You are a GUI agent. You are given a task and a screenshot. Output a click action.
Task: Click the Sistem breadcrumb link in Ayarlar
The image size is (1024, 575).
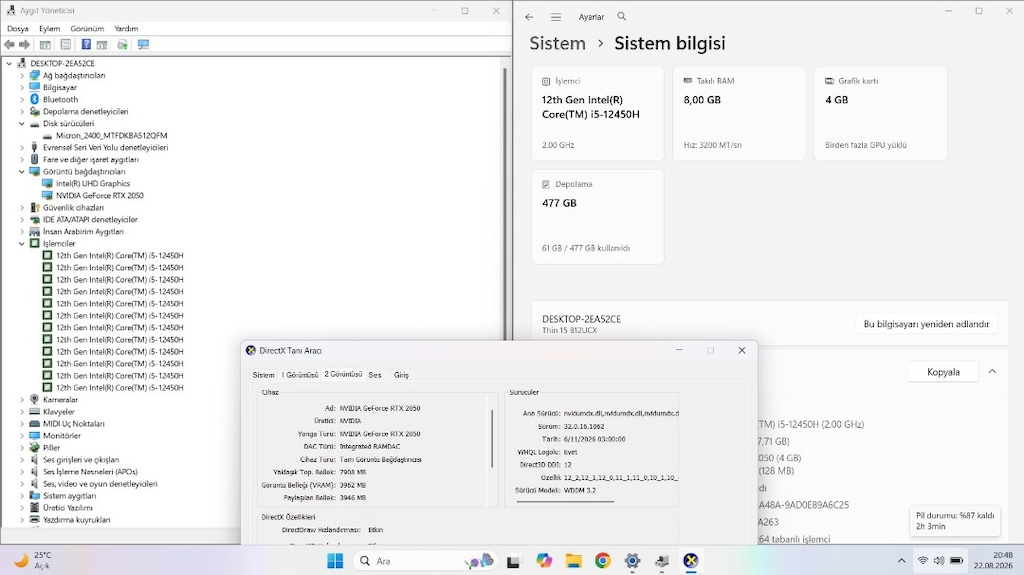557,43
